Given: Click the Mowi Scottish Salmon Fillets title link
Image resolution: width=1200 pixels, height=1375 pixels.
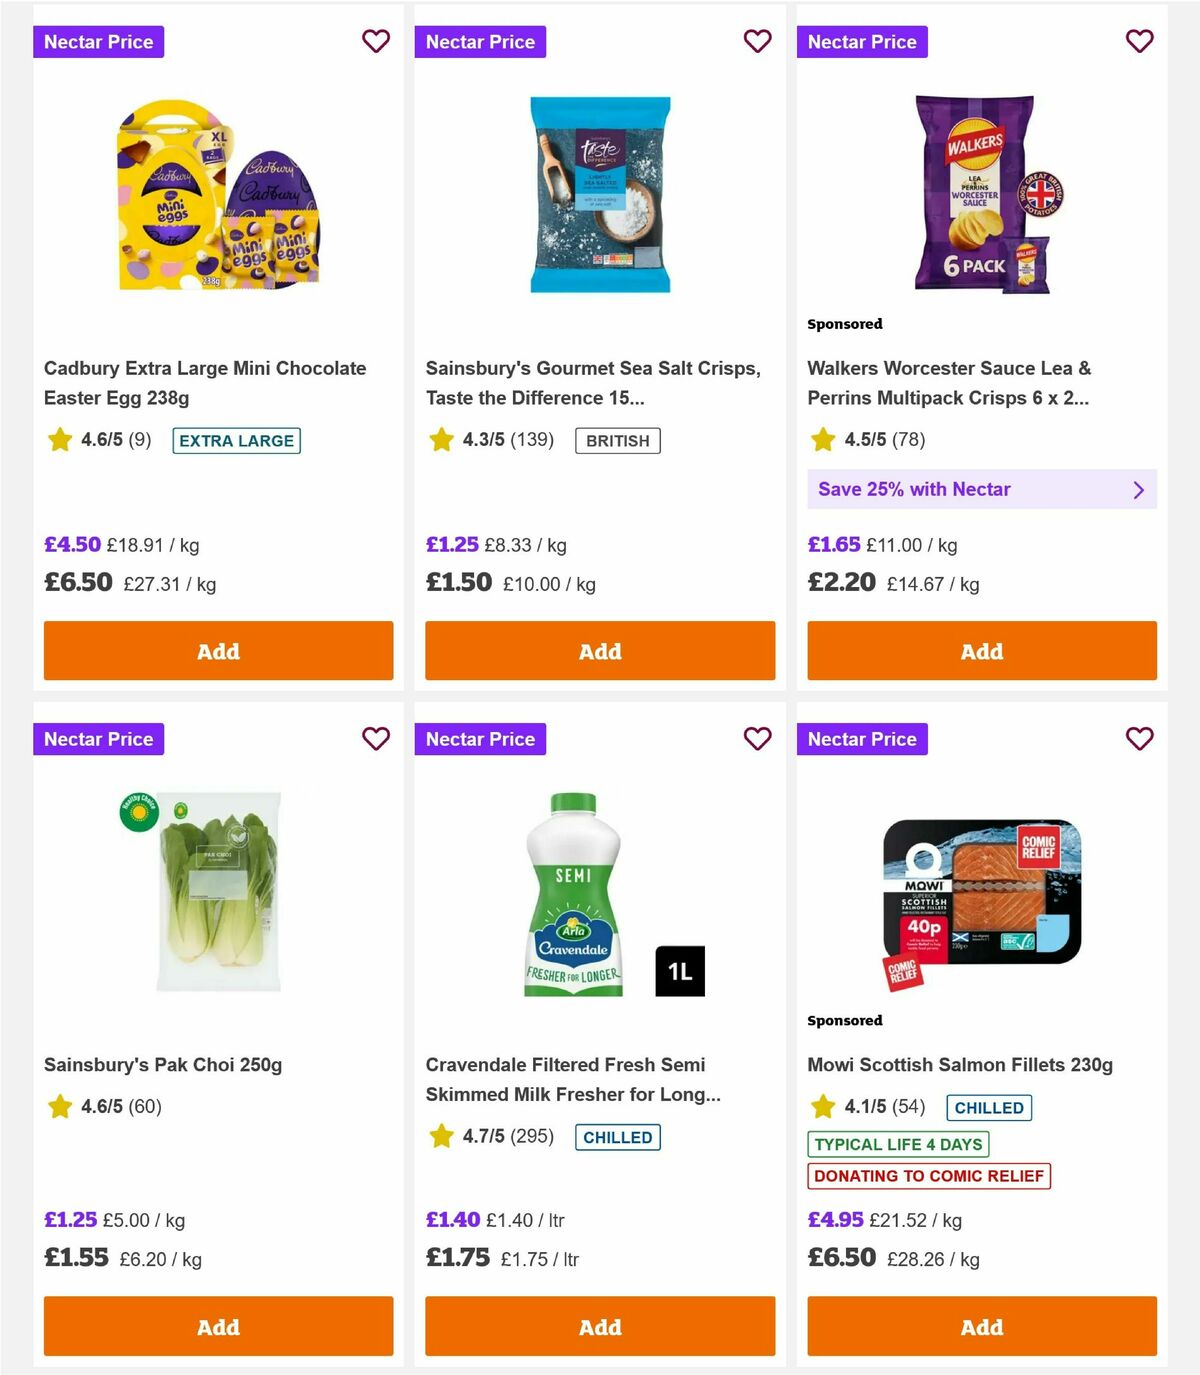Looking at the screenshot, I should (960, 1064).
